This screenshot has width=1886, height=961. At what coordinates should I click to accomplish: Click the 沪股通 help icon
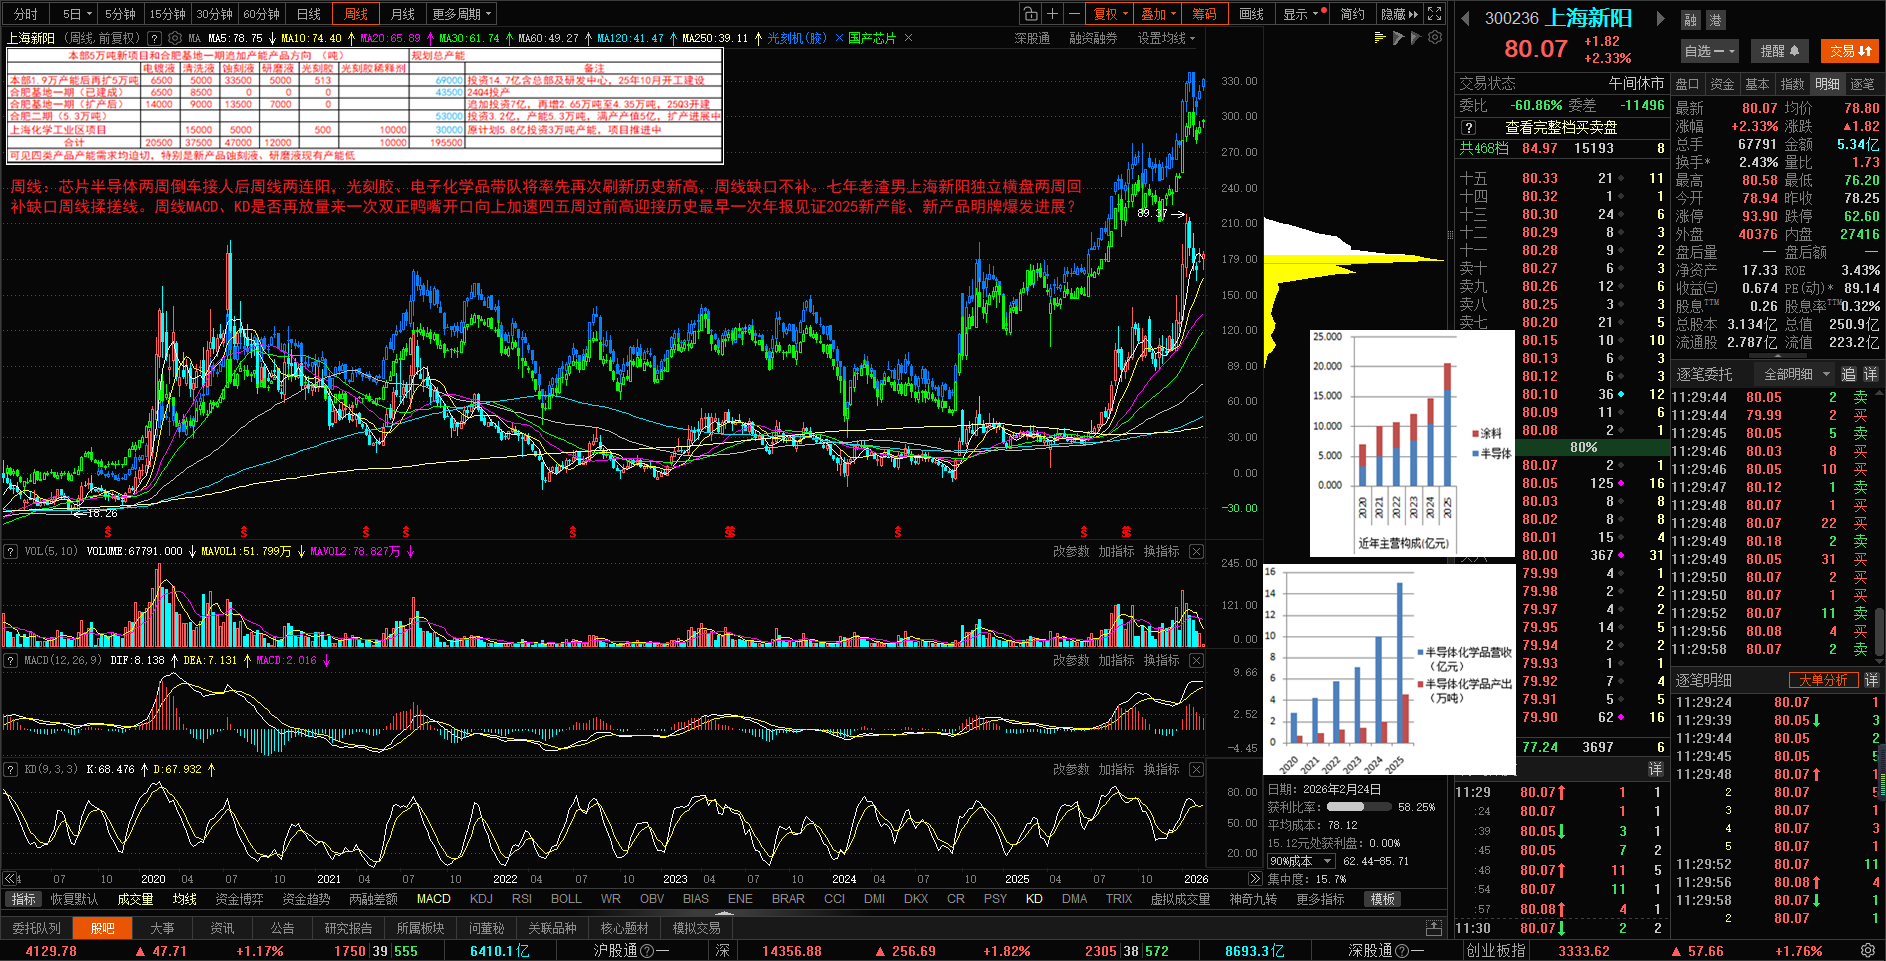coord(647,951)
